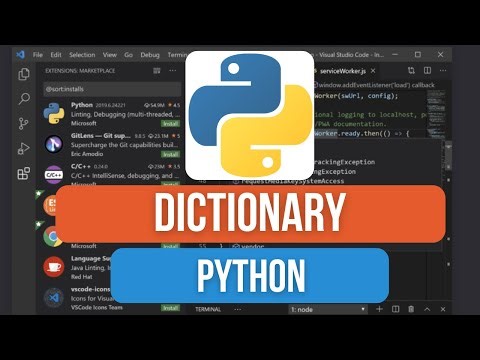Install the Python extension
The width and height of the screenshot is (480, 360).
[x=170, y=124]
